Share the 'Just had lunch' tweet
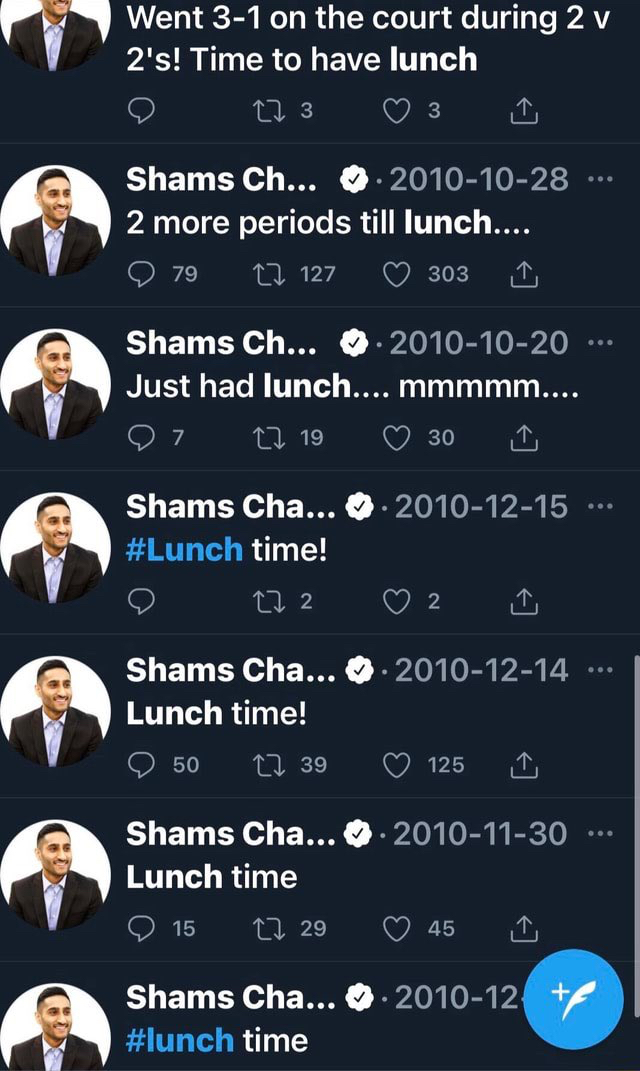Image resolution: width=640 pixels, height=1071 pixels. coord(523,437)
